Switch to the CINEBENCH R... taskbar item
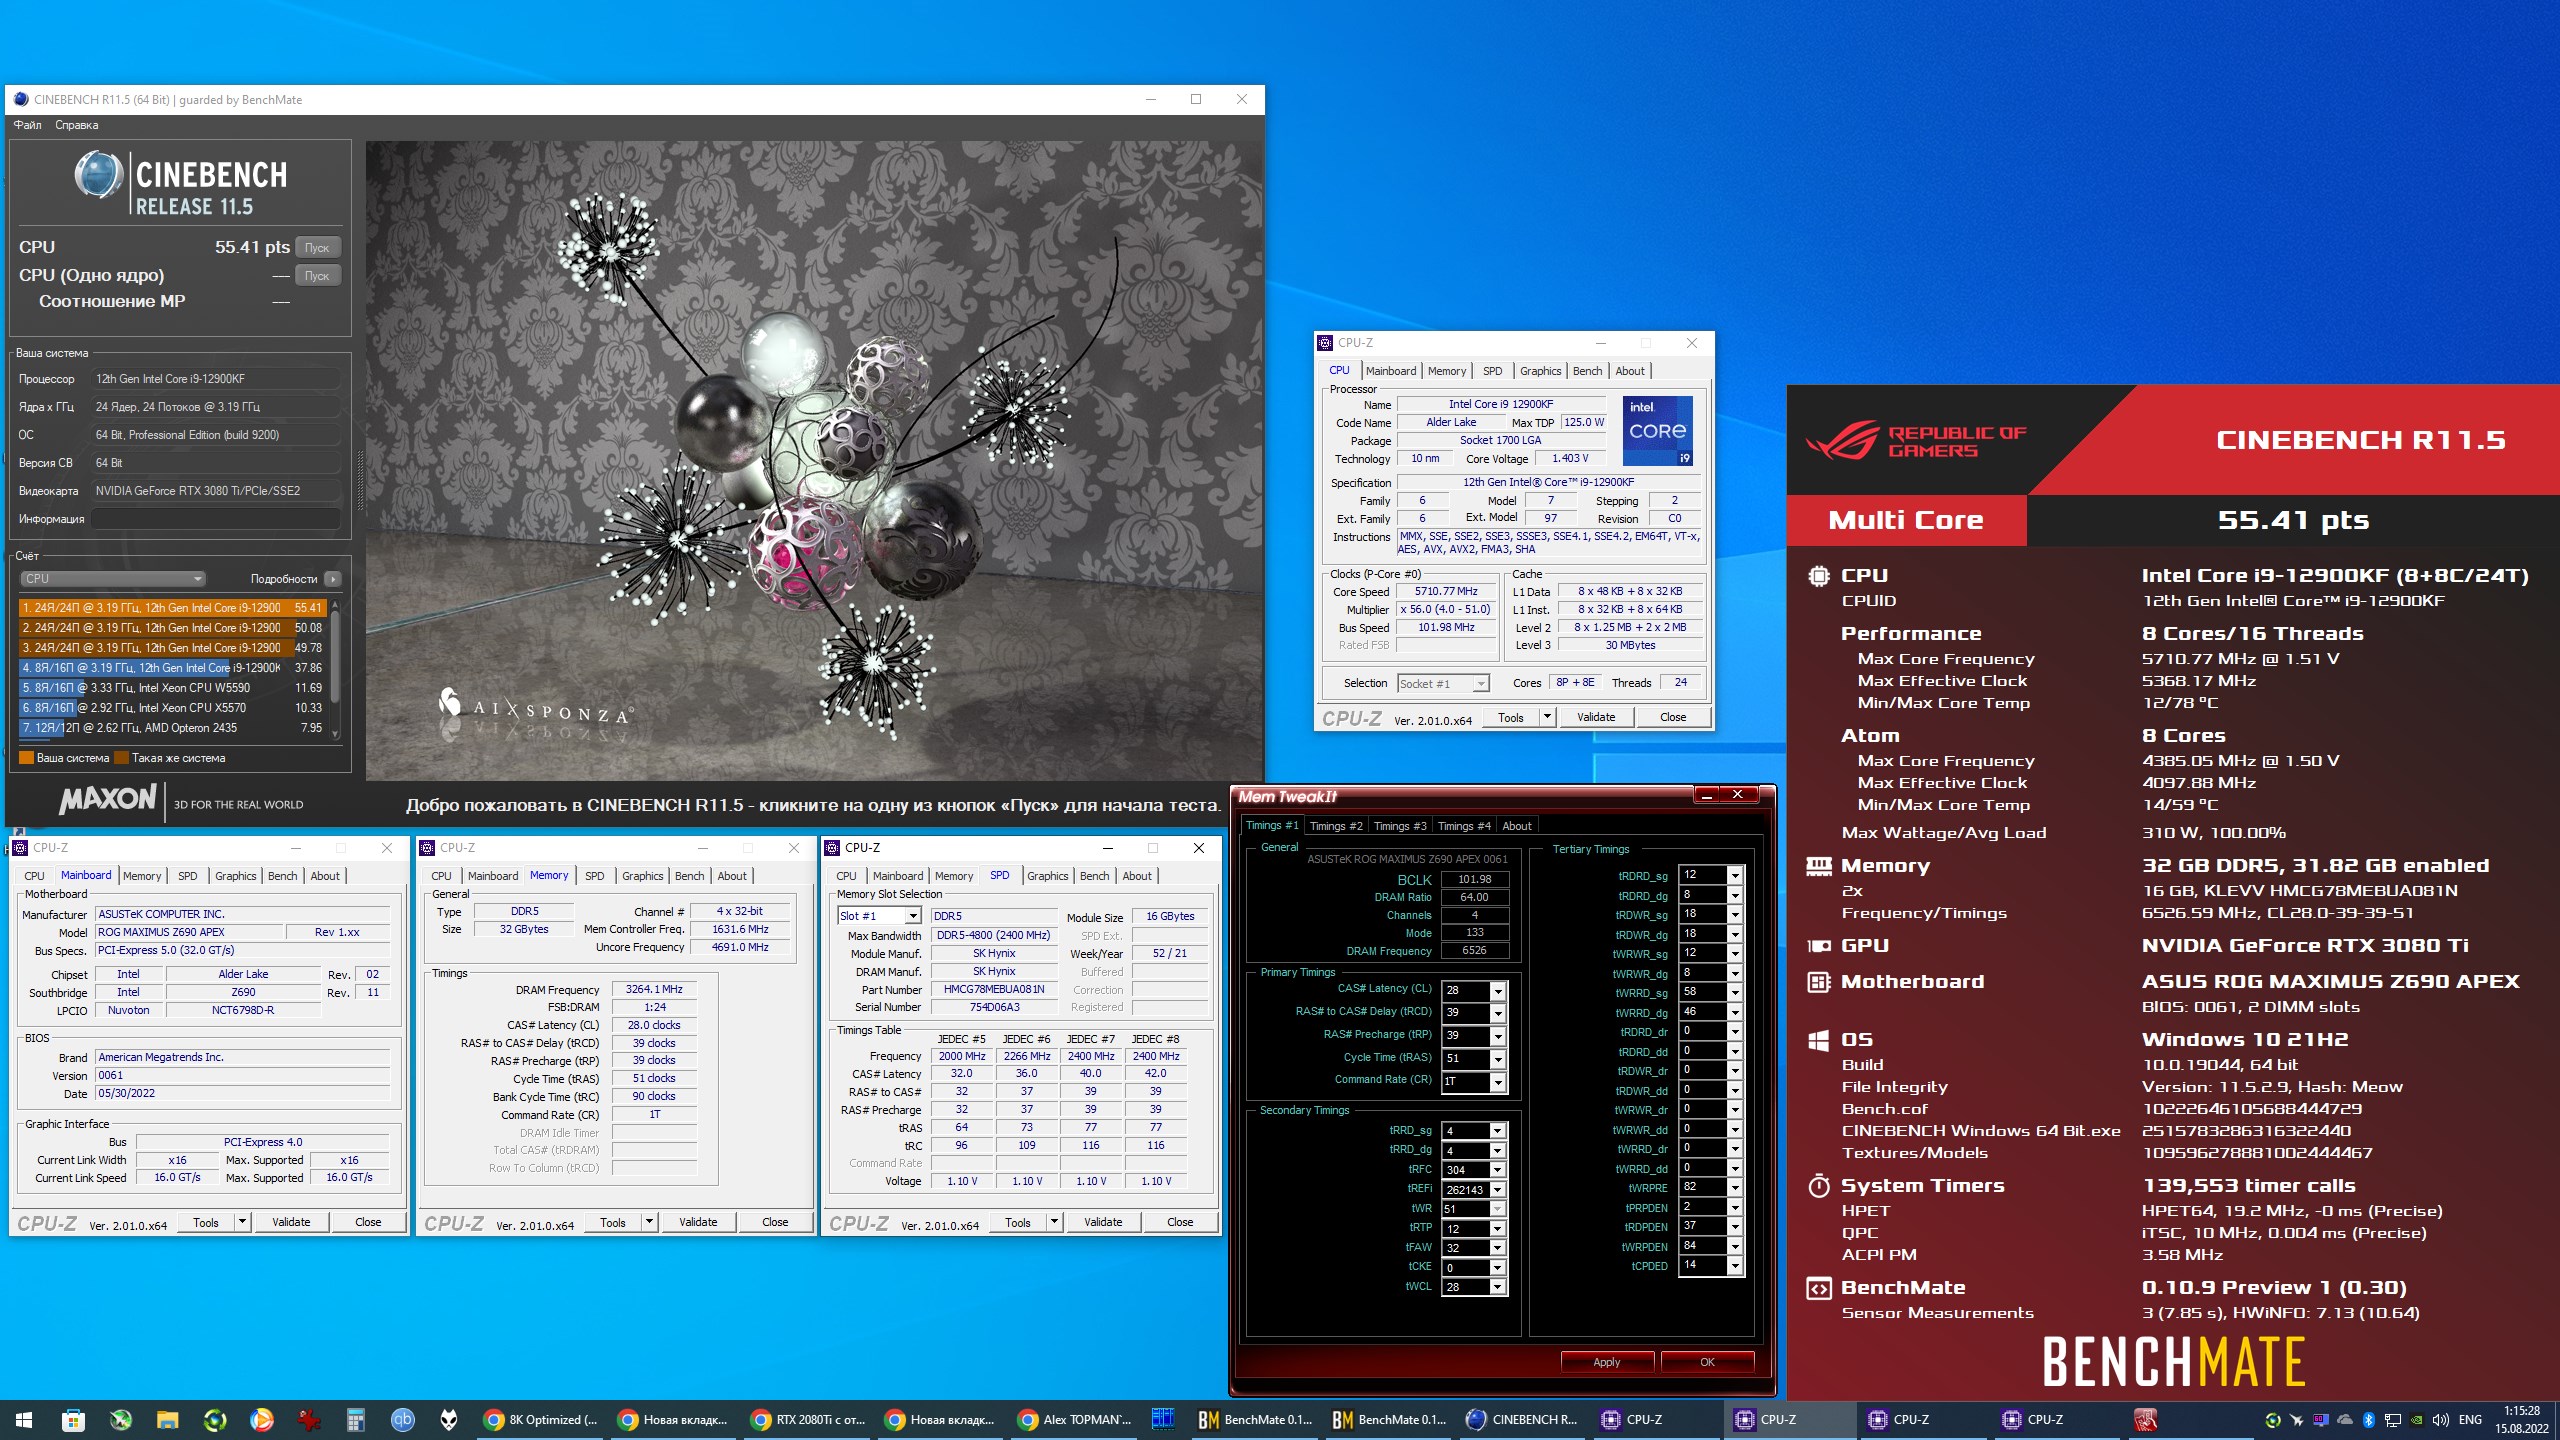2560x1440 pixels. point(1522,1420)
